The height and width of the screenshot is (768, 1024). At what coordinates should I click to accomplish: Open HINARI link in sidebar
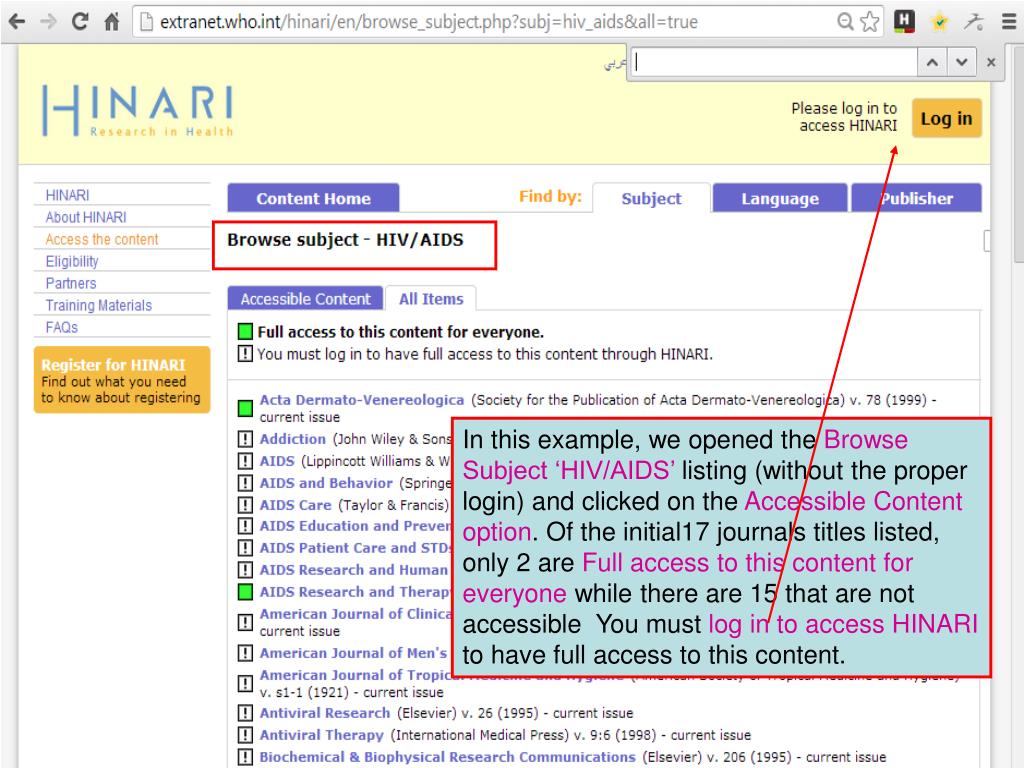[x=67, y=195]
